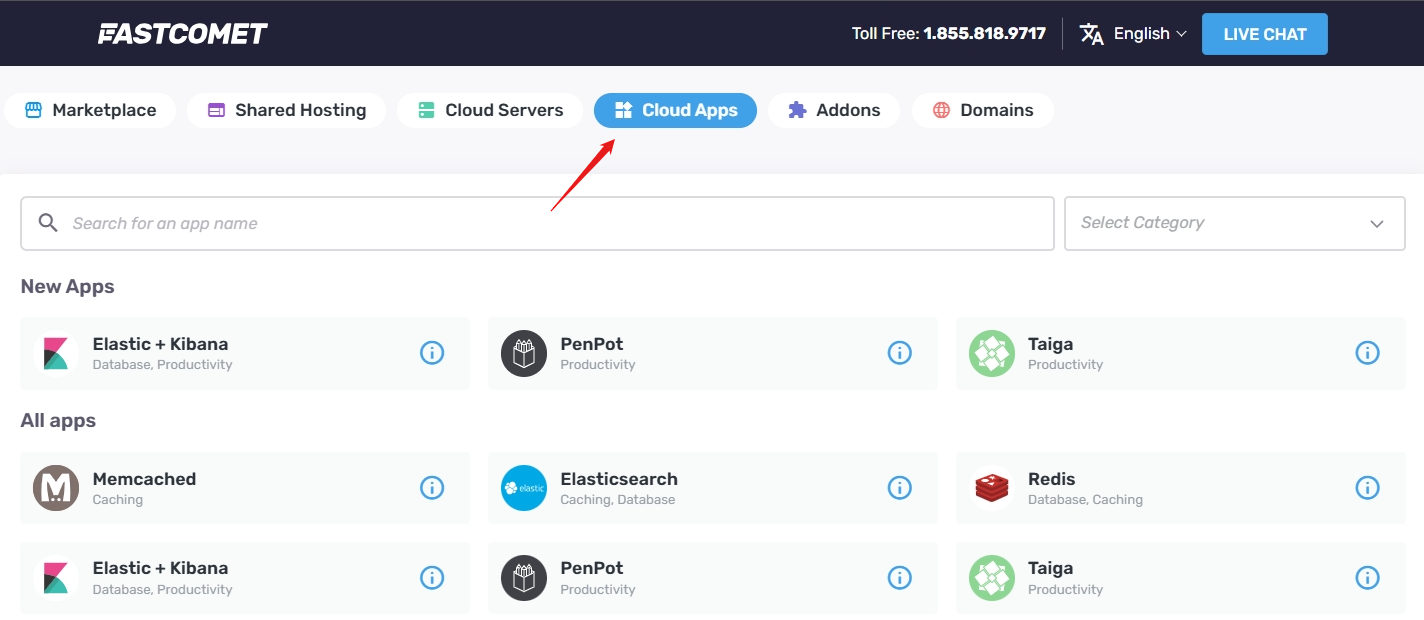Click PenPot title under New Apps
Screen dimensions: 1424x620
coord(592,344)
